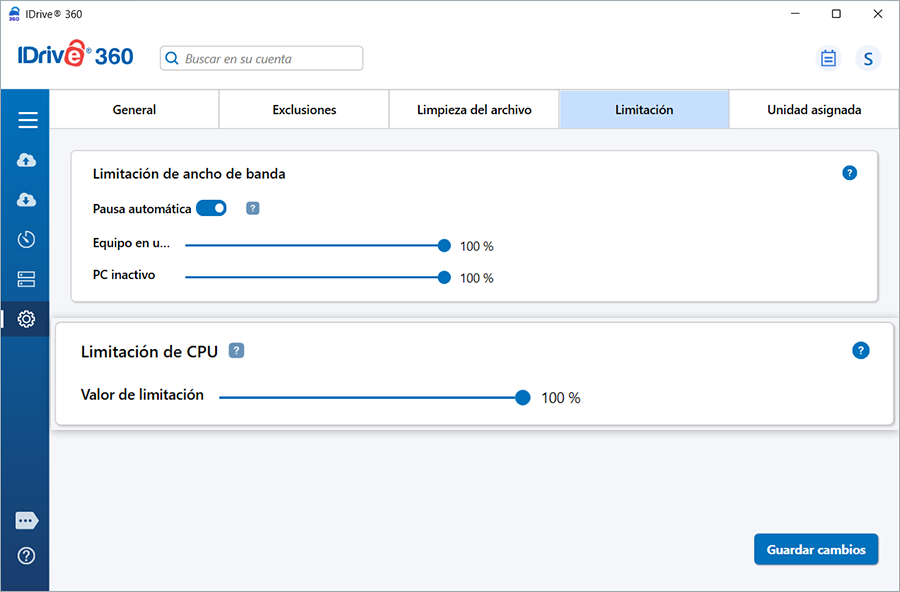This screenshot has width=900, height=592.
Task: Open the chat feedback icon
Action: pyautogui.click(x=27, y=521)
